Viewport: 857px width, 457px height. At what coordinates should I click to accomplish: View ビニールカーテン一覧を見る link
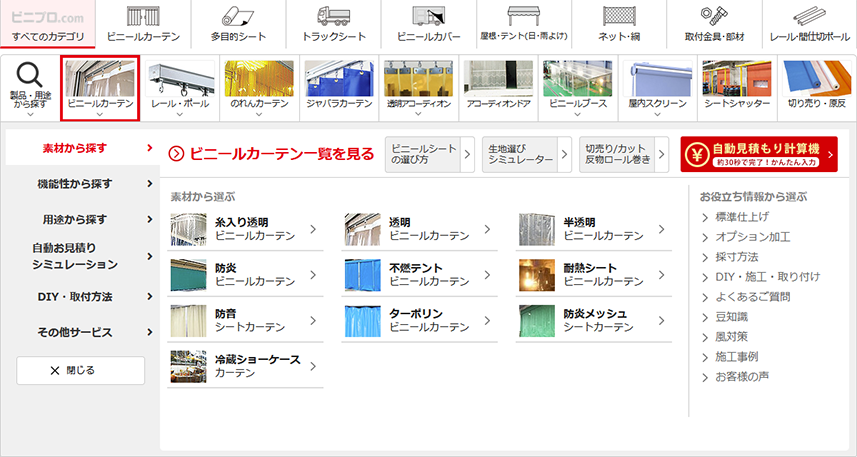tap(271, 154)
